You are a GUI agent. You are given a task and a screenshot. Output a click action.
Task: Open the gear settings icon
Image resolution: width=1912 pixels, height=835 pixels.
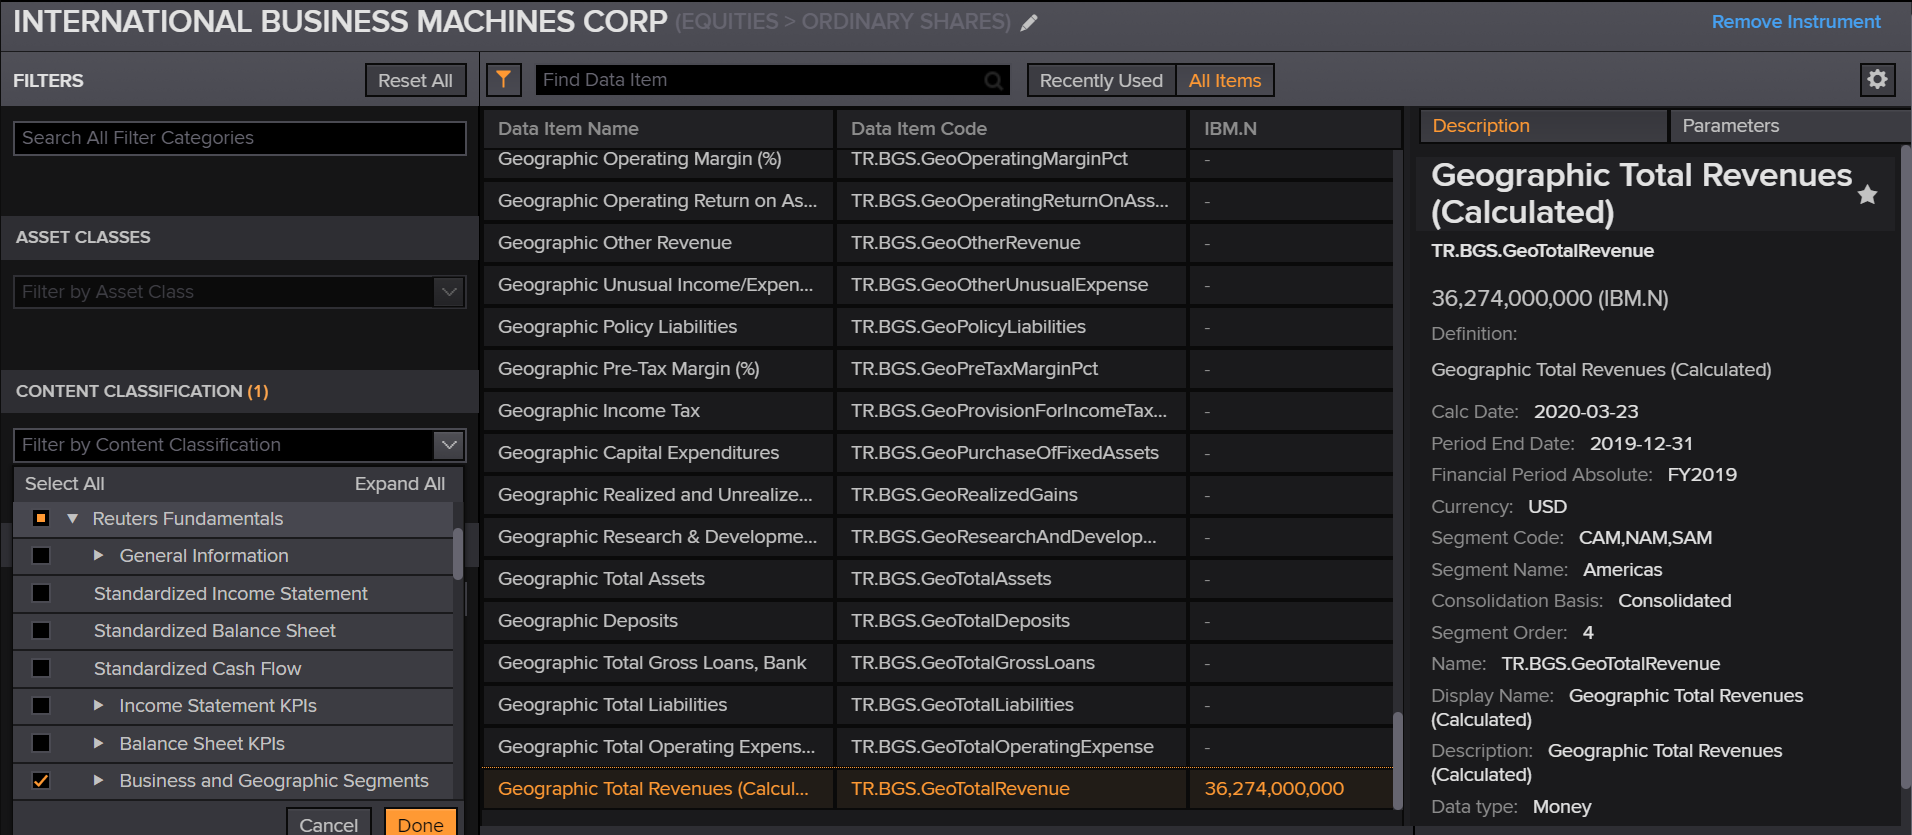click(1877, 80)
